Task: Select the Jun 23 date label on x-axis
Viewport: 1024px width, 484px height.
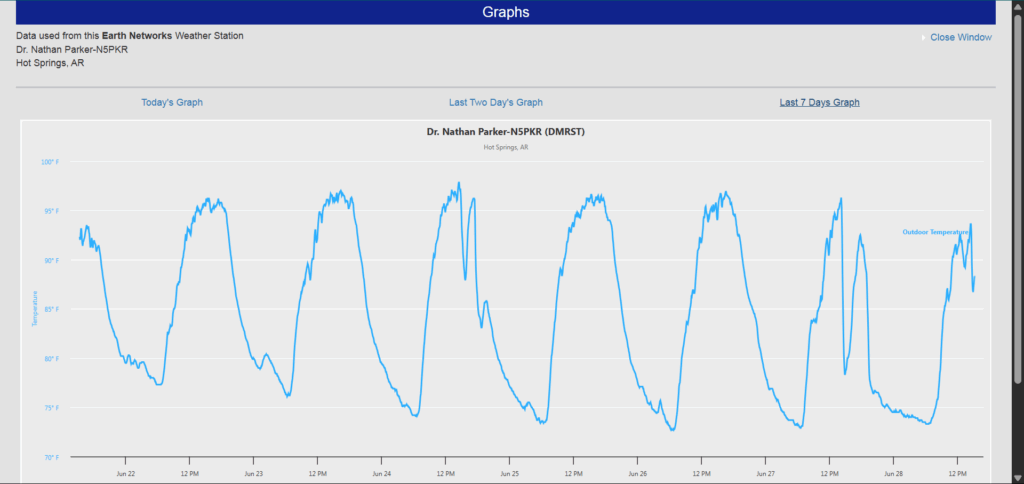Action: (253, 474)
